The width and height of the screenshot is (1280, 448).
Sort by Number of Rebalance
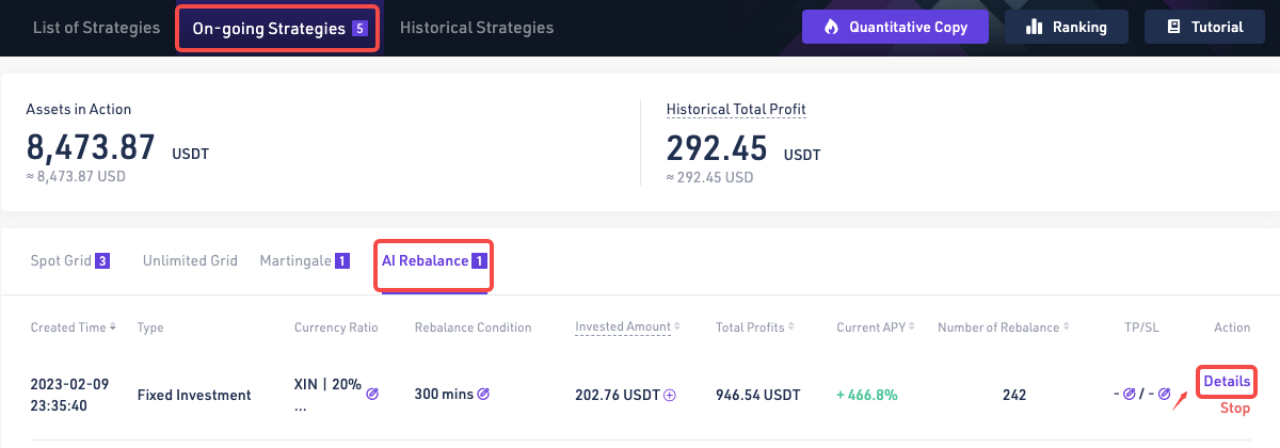point(1067,327)
